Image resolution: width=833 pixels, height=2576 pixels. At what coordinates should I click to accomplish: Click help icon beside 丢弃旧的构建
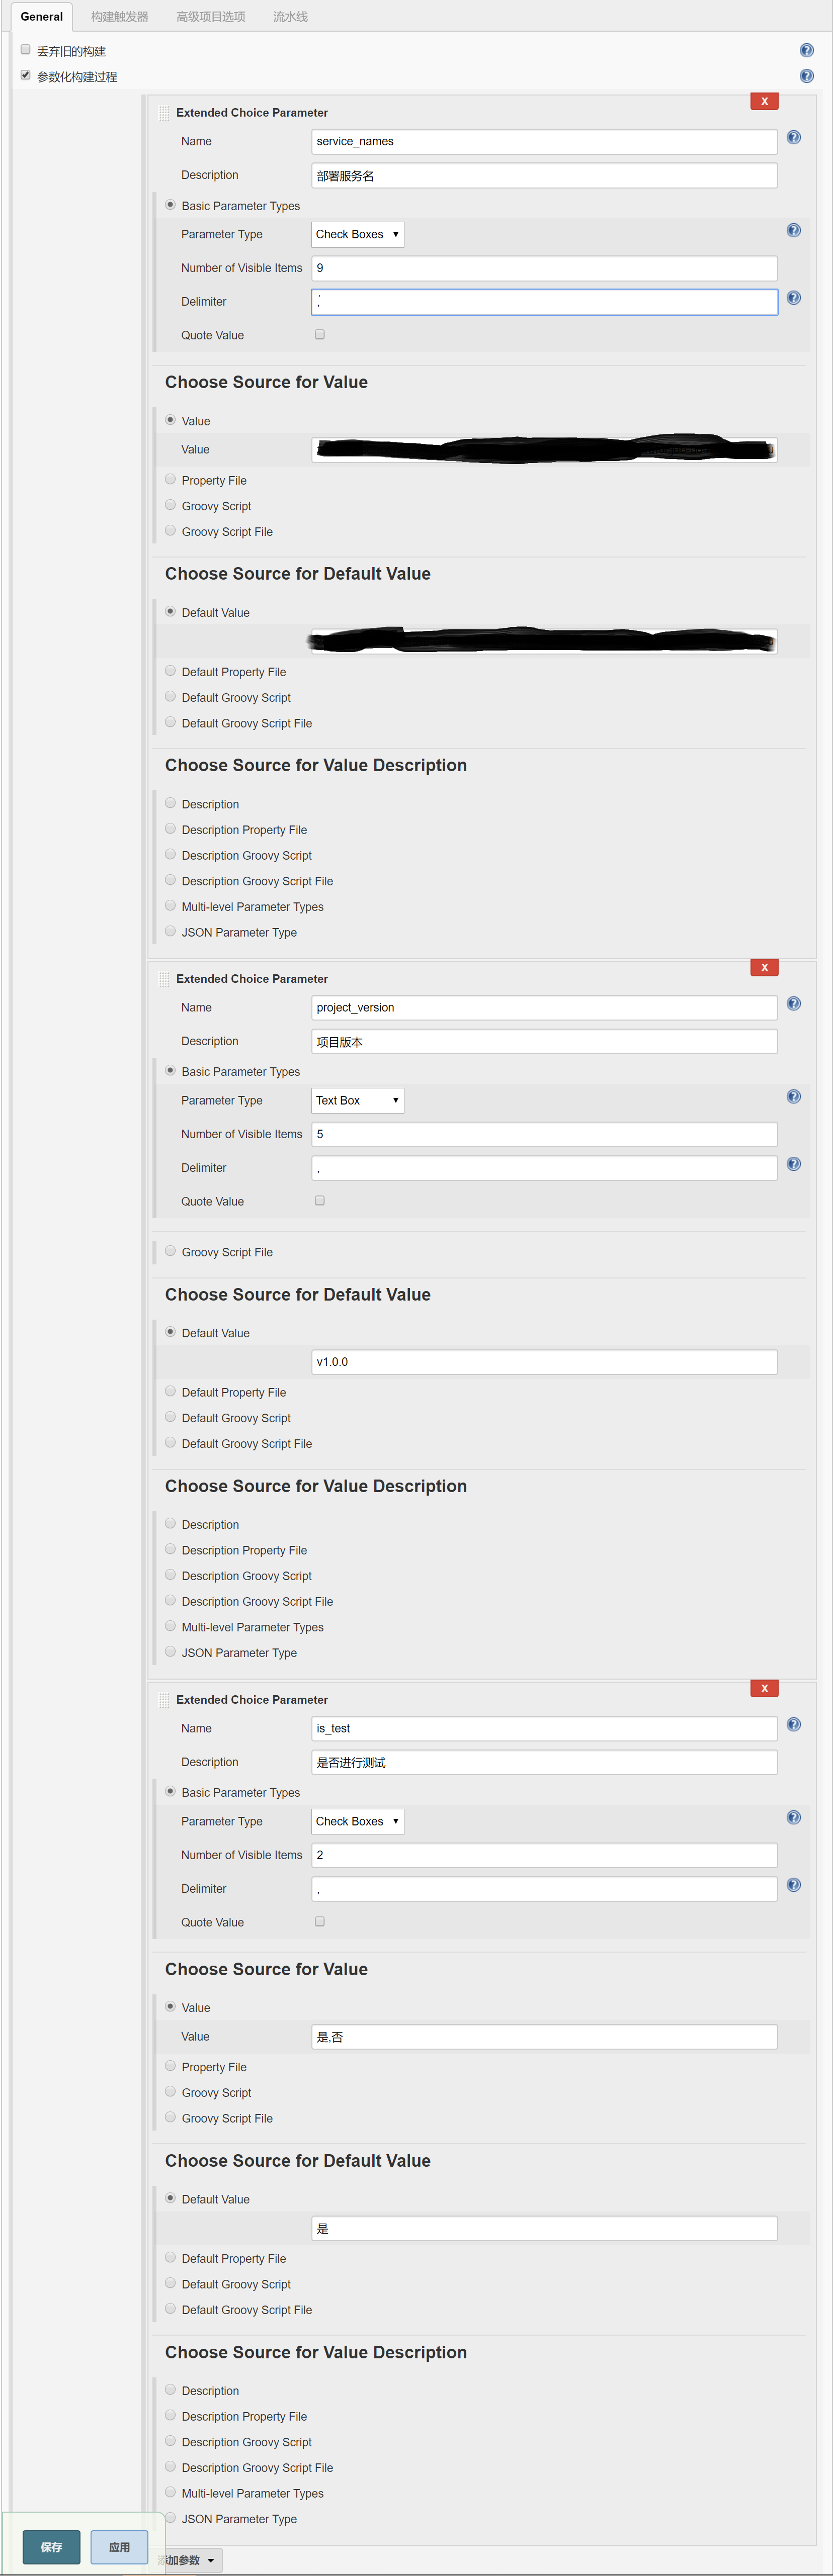click(x=806, y=50)
